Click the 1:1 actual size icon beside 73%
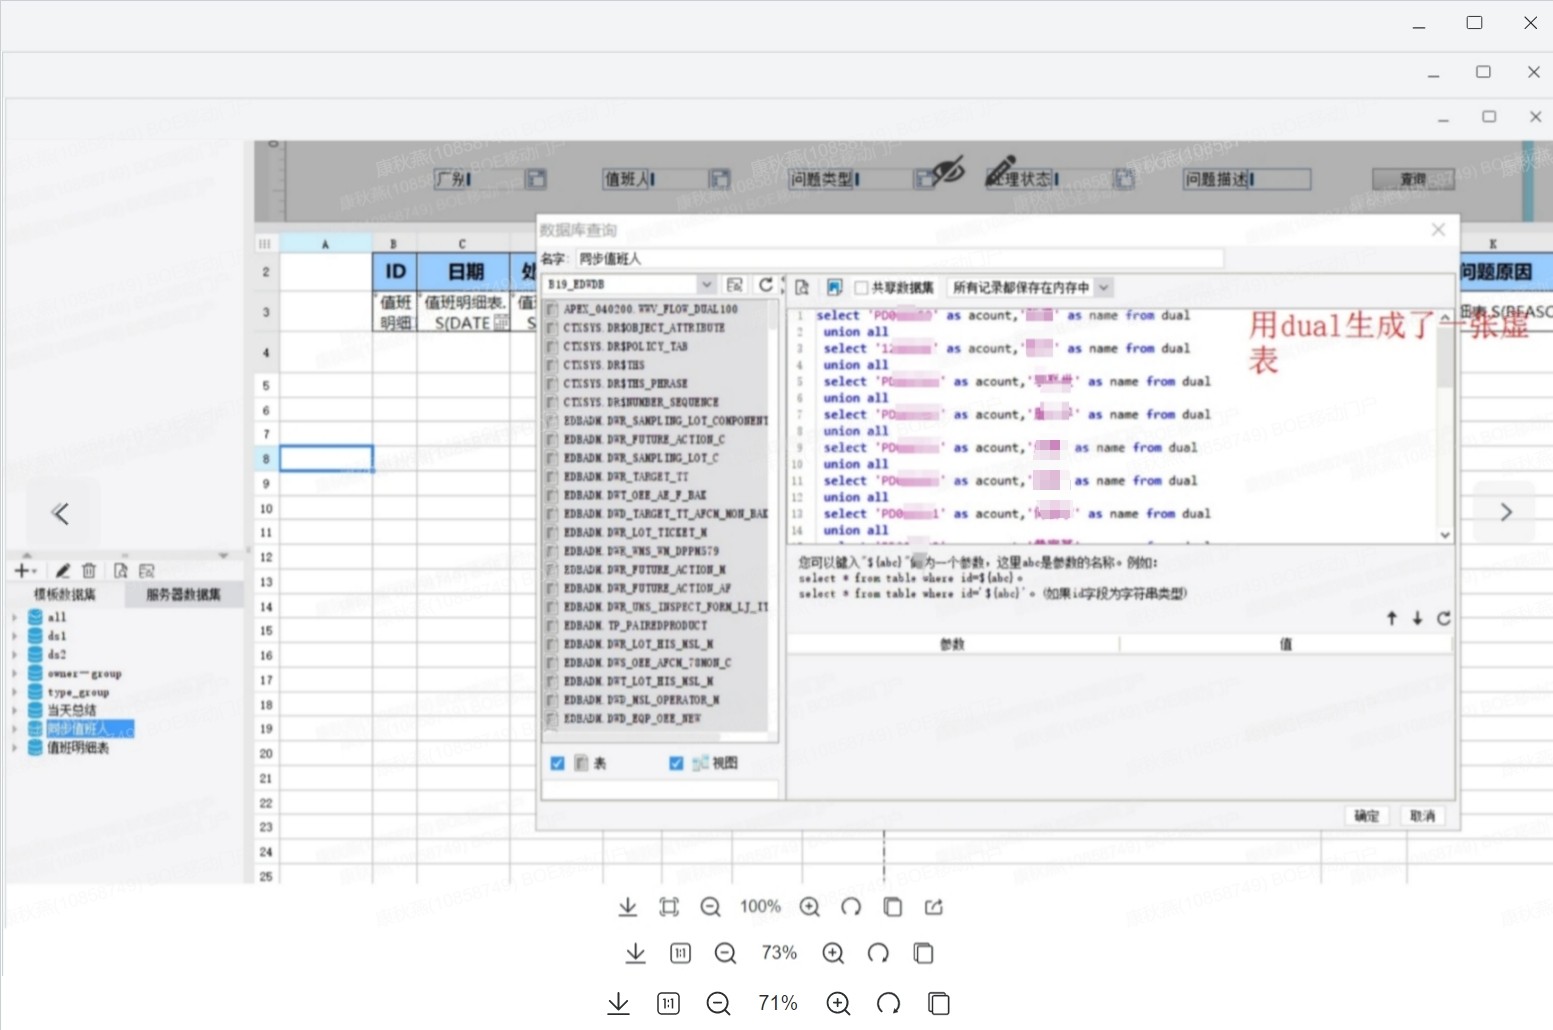 (680, 953)
